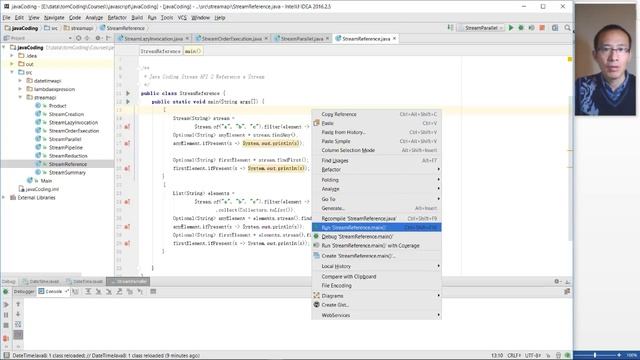Toggle soft-wrap icon in console gutter

click(x=18, y=324)
